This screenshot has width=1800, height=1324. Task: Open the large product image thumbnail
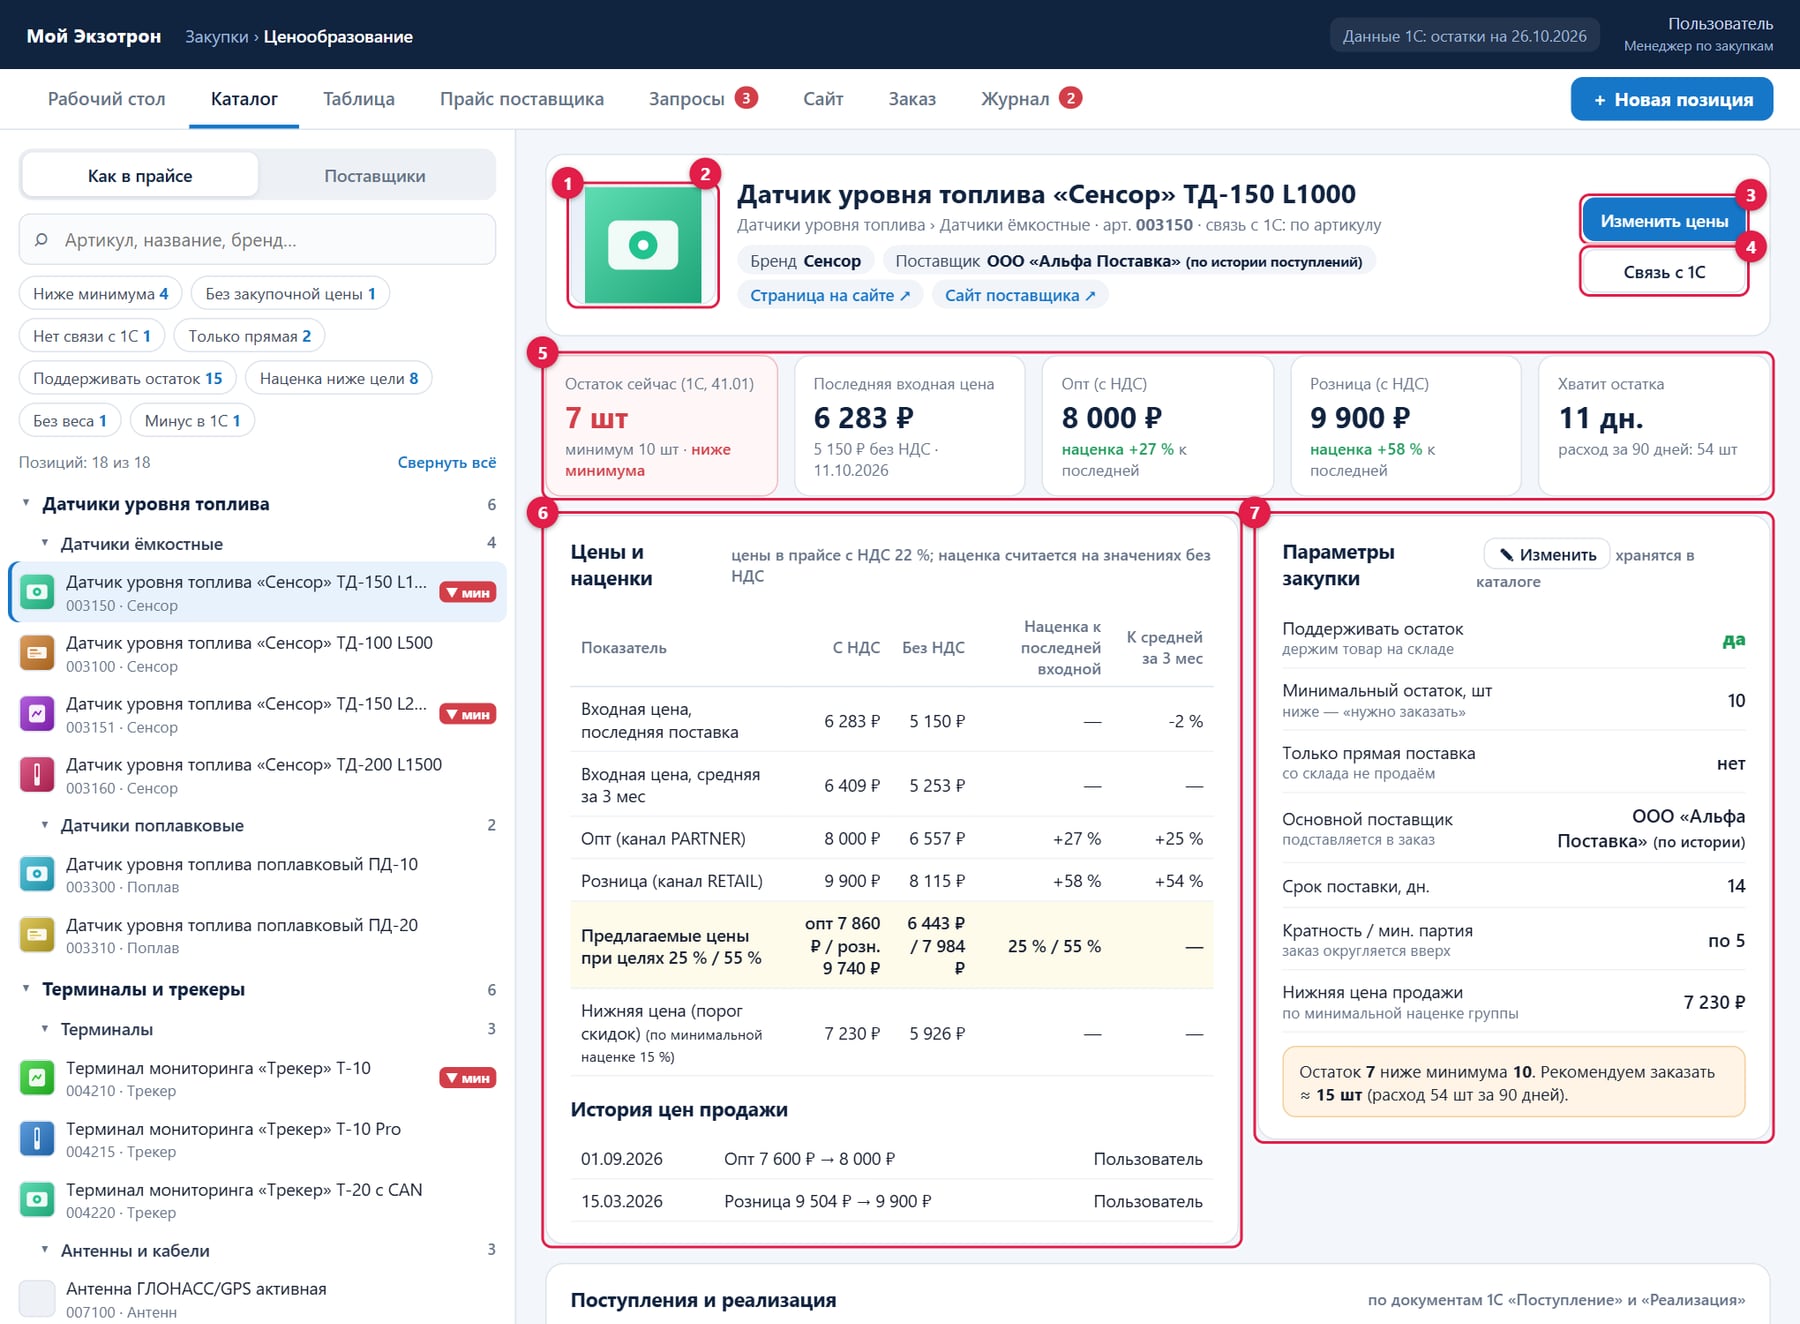point(643,245)
